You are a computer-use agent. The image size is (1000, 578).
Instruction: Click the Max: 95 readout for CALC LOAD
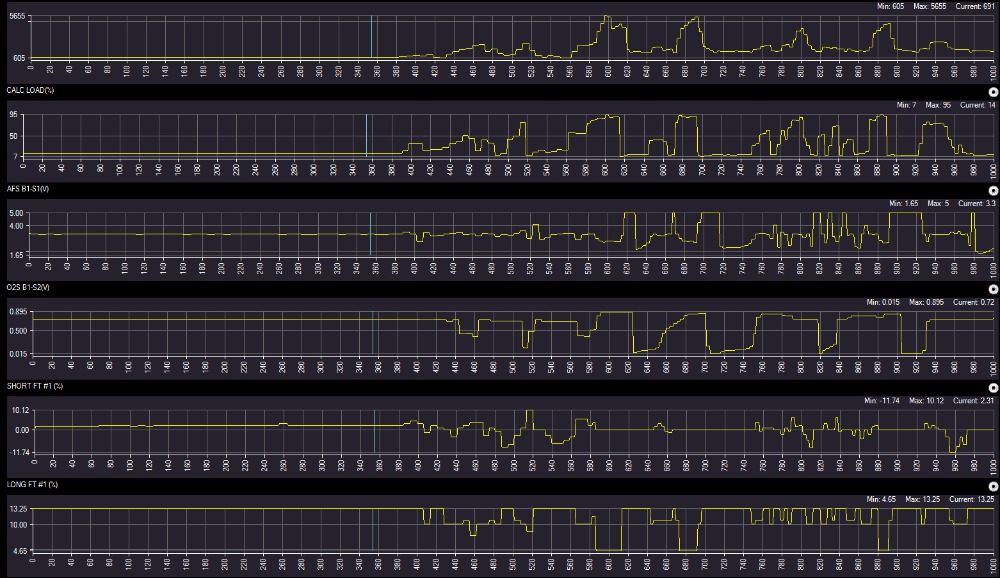[930, 105]
